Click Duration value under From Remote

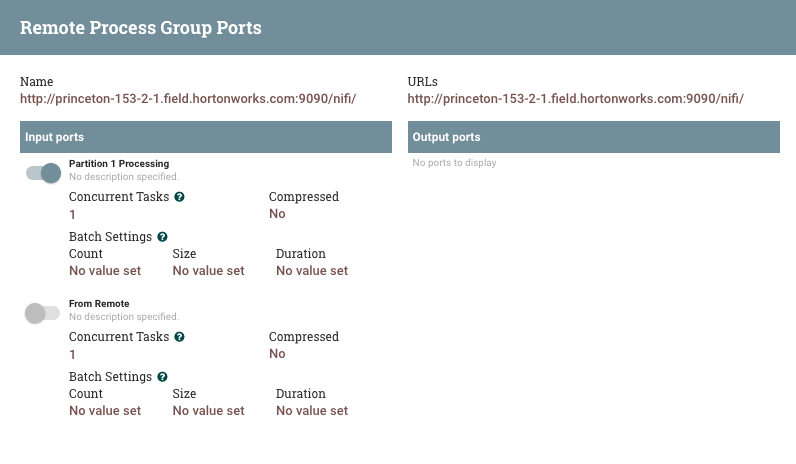click(312, 410)
